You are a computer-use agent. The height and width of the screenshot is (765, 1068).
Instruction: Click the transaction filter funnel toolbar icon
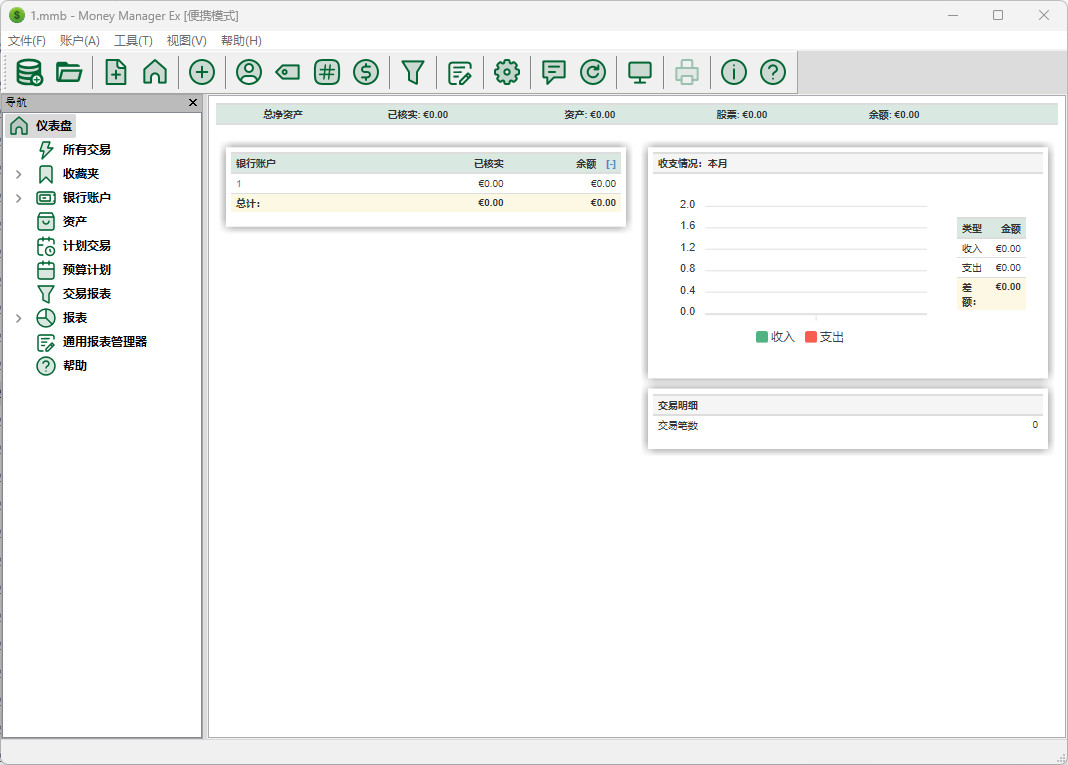(x=413, y=72)
